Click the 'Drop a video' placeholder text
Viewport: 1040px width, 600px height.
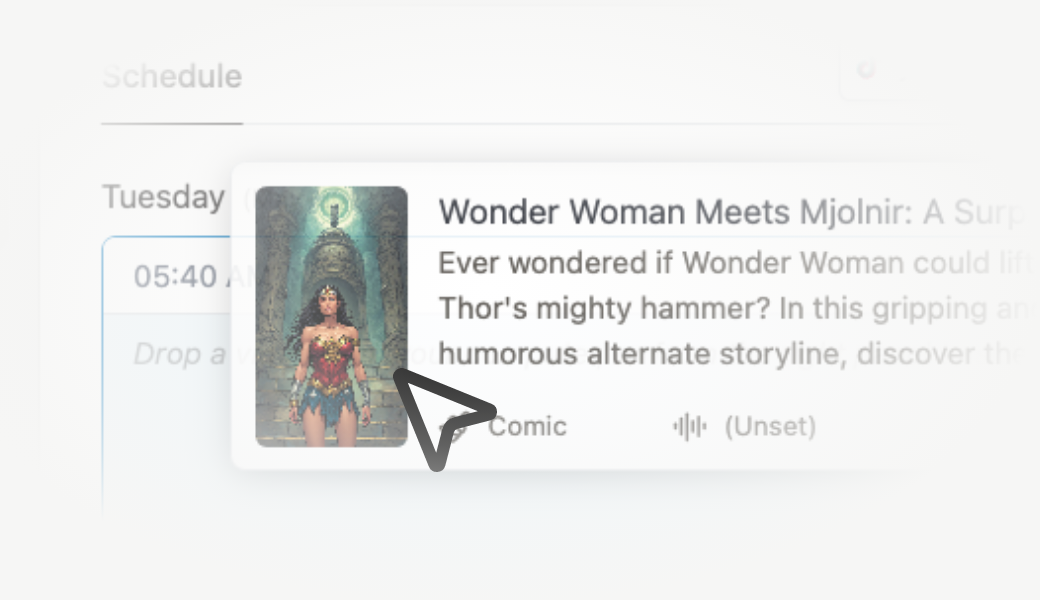(x=179, y=354)
